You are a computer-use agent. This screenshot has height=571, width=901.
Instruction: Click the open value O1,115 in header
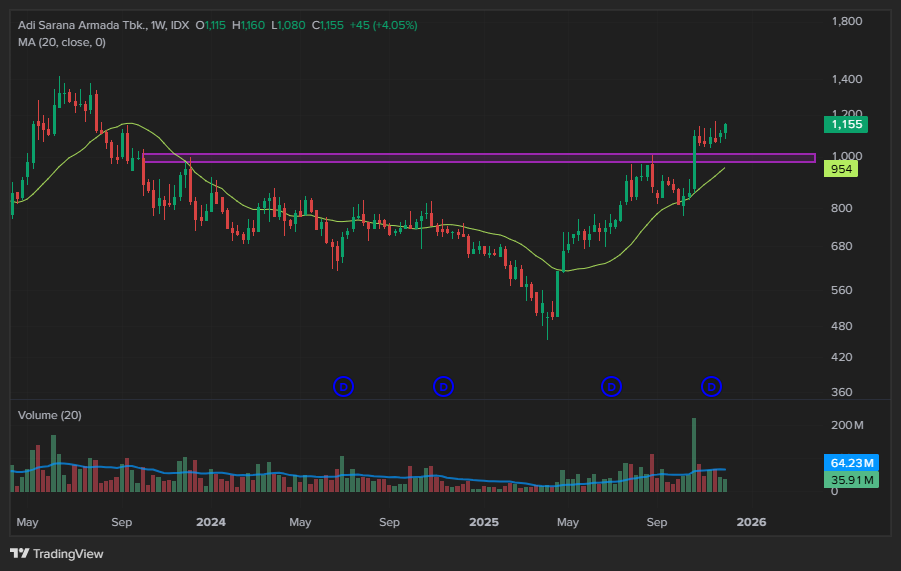point(210,25)
